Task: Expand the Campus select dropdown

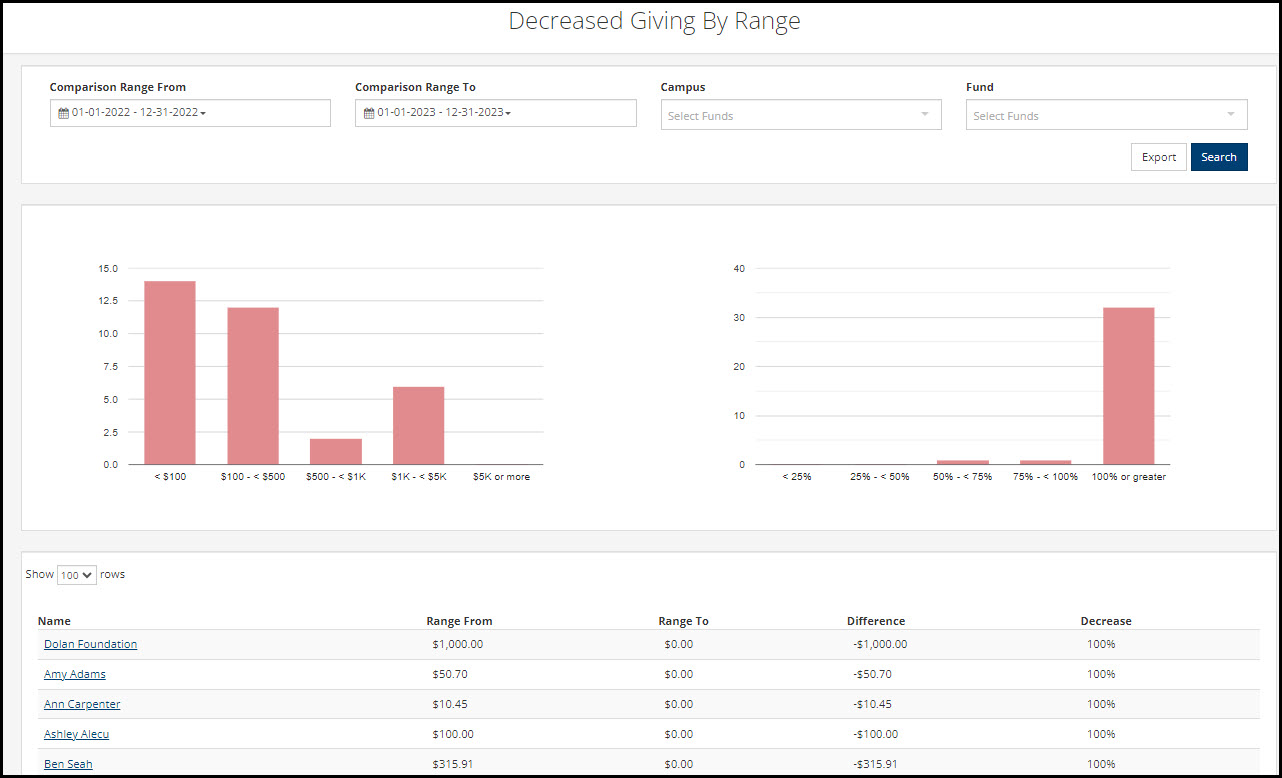Action: click(801, 115)
